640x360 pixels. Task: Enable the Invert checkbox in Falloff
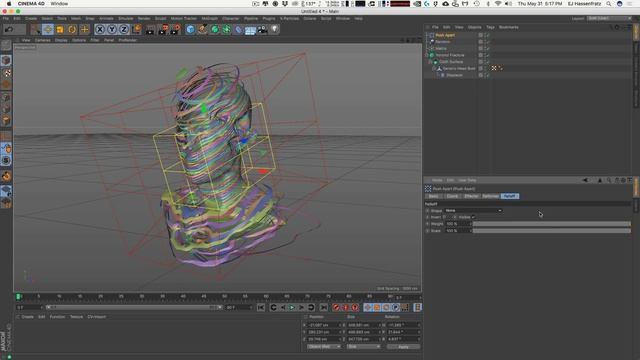[x=445, y=217]
